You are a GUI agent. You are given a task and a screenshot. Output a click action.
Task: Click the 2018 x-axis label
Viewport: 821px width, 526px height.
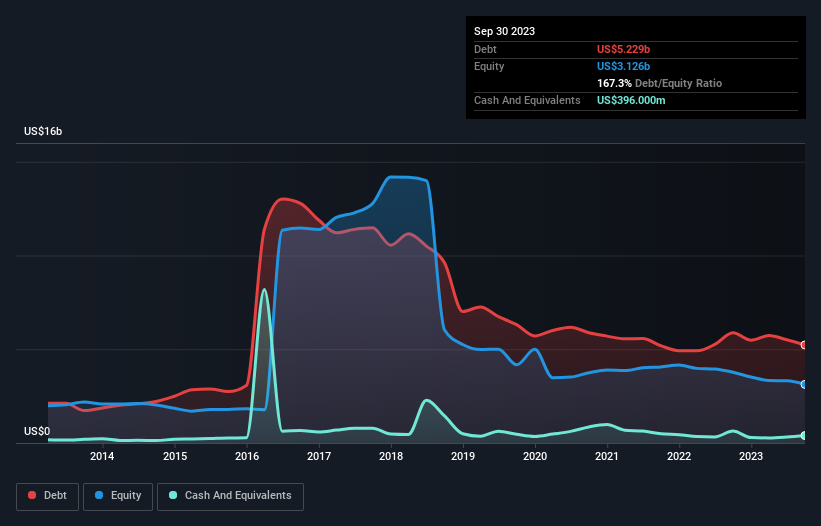click(x=391, y=456)
